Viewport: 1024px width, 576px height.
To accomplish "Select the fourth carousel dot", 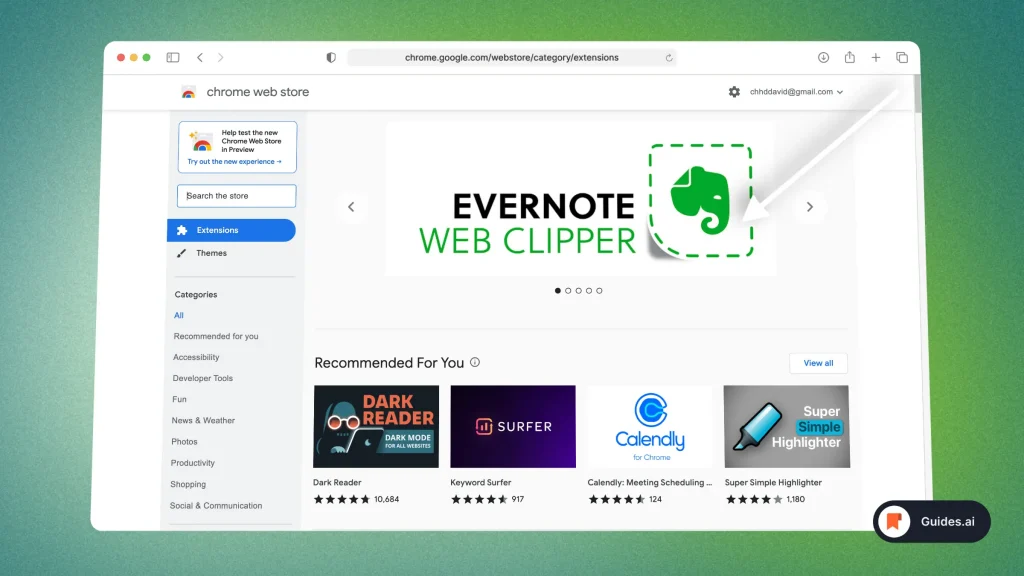I will click(589, 291).
